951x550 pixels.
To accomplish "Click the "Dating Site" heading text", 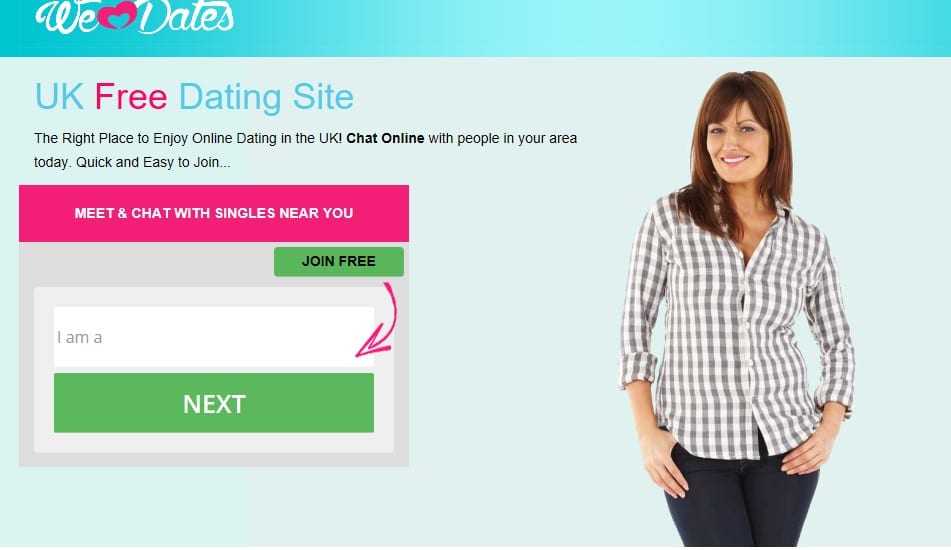I will point(266,98).
